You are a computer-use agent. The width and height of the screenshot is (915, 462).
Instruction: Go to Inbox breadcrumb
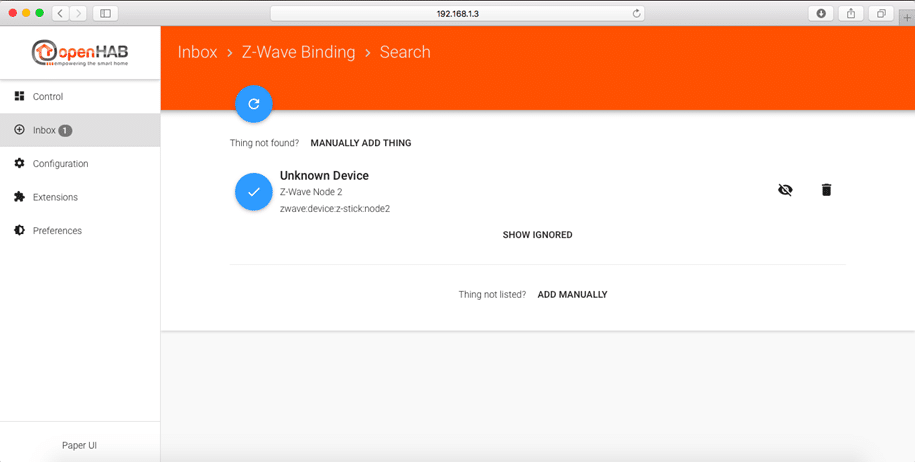coord(197,52)
